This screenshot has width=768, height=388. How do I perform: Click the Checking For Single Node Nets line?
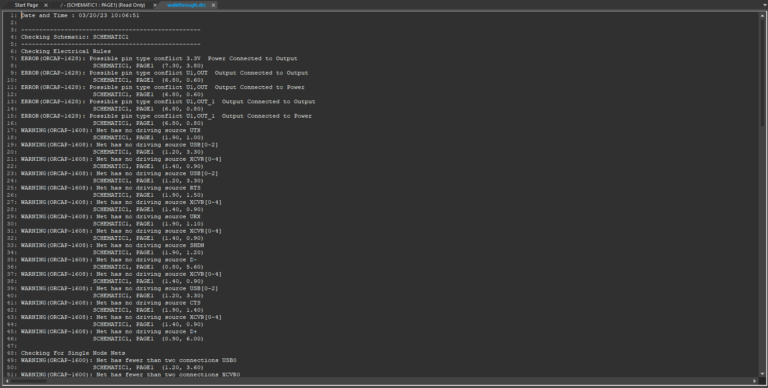tap(73, 353)
